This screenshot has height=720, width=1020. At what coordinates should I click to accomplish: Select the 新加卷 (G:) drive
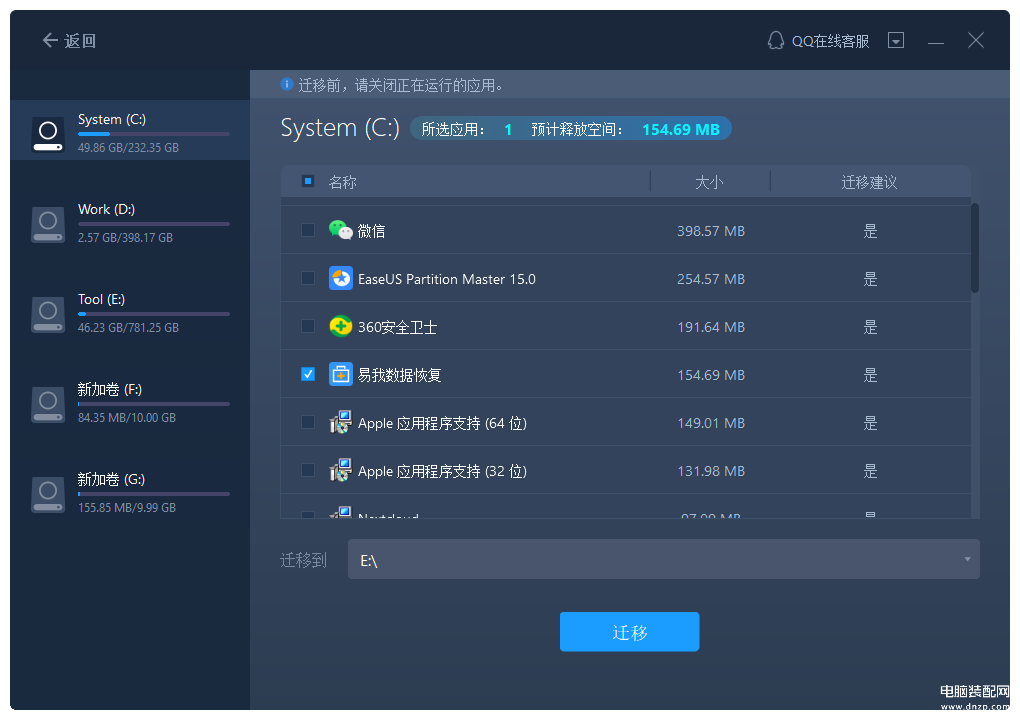coord(130,493)
